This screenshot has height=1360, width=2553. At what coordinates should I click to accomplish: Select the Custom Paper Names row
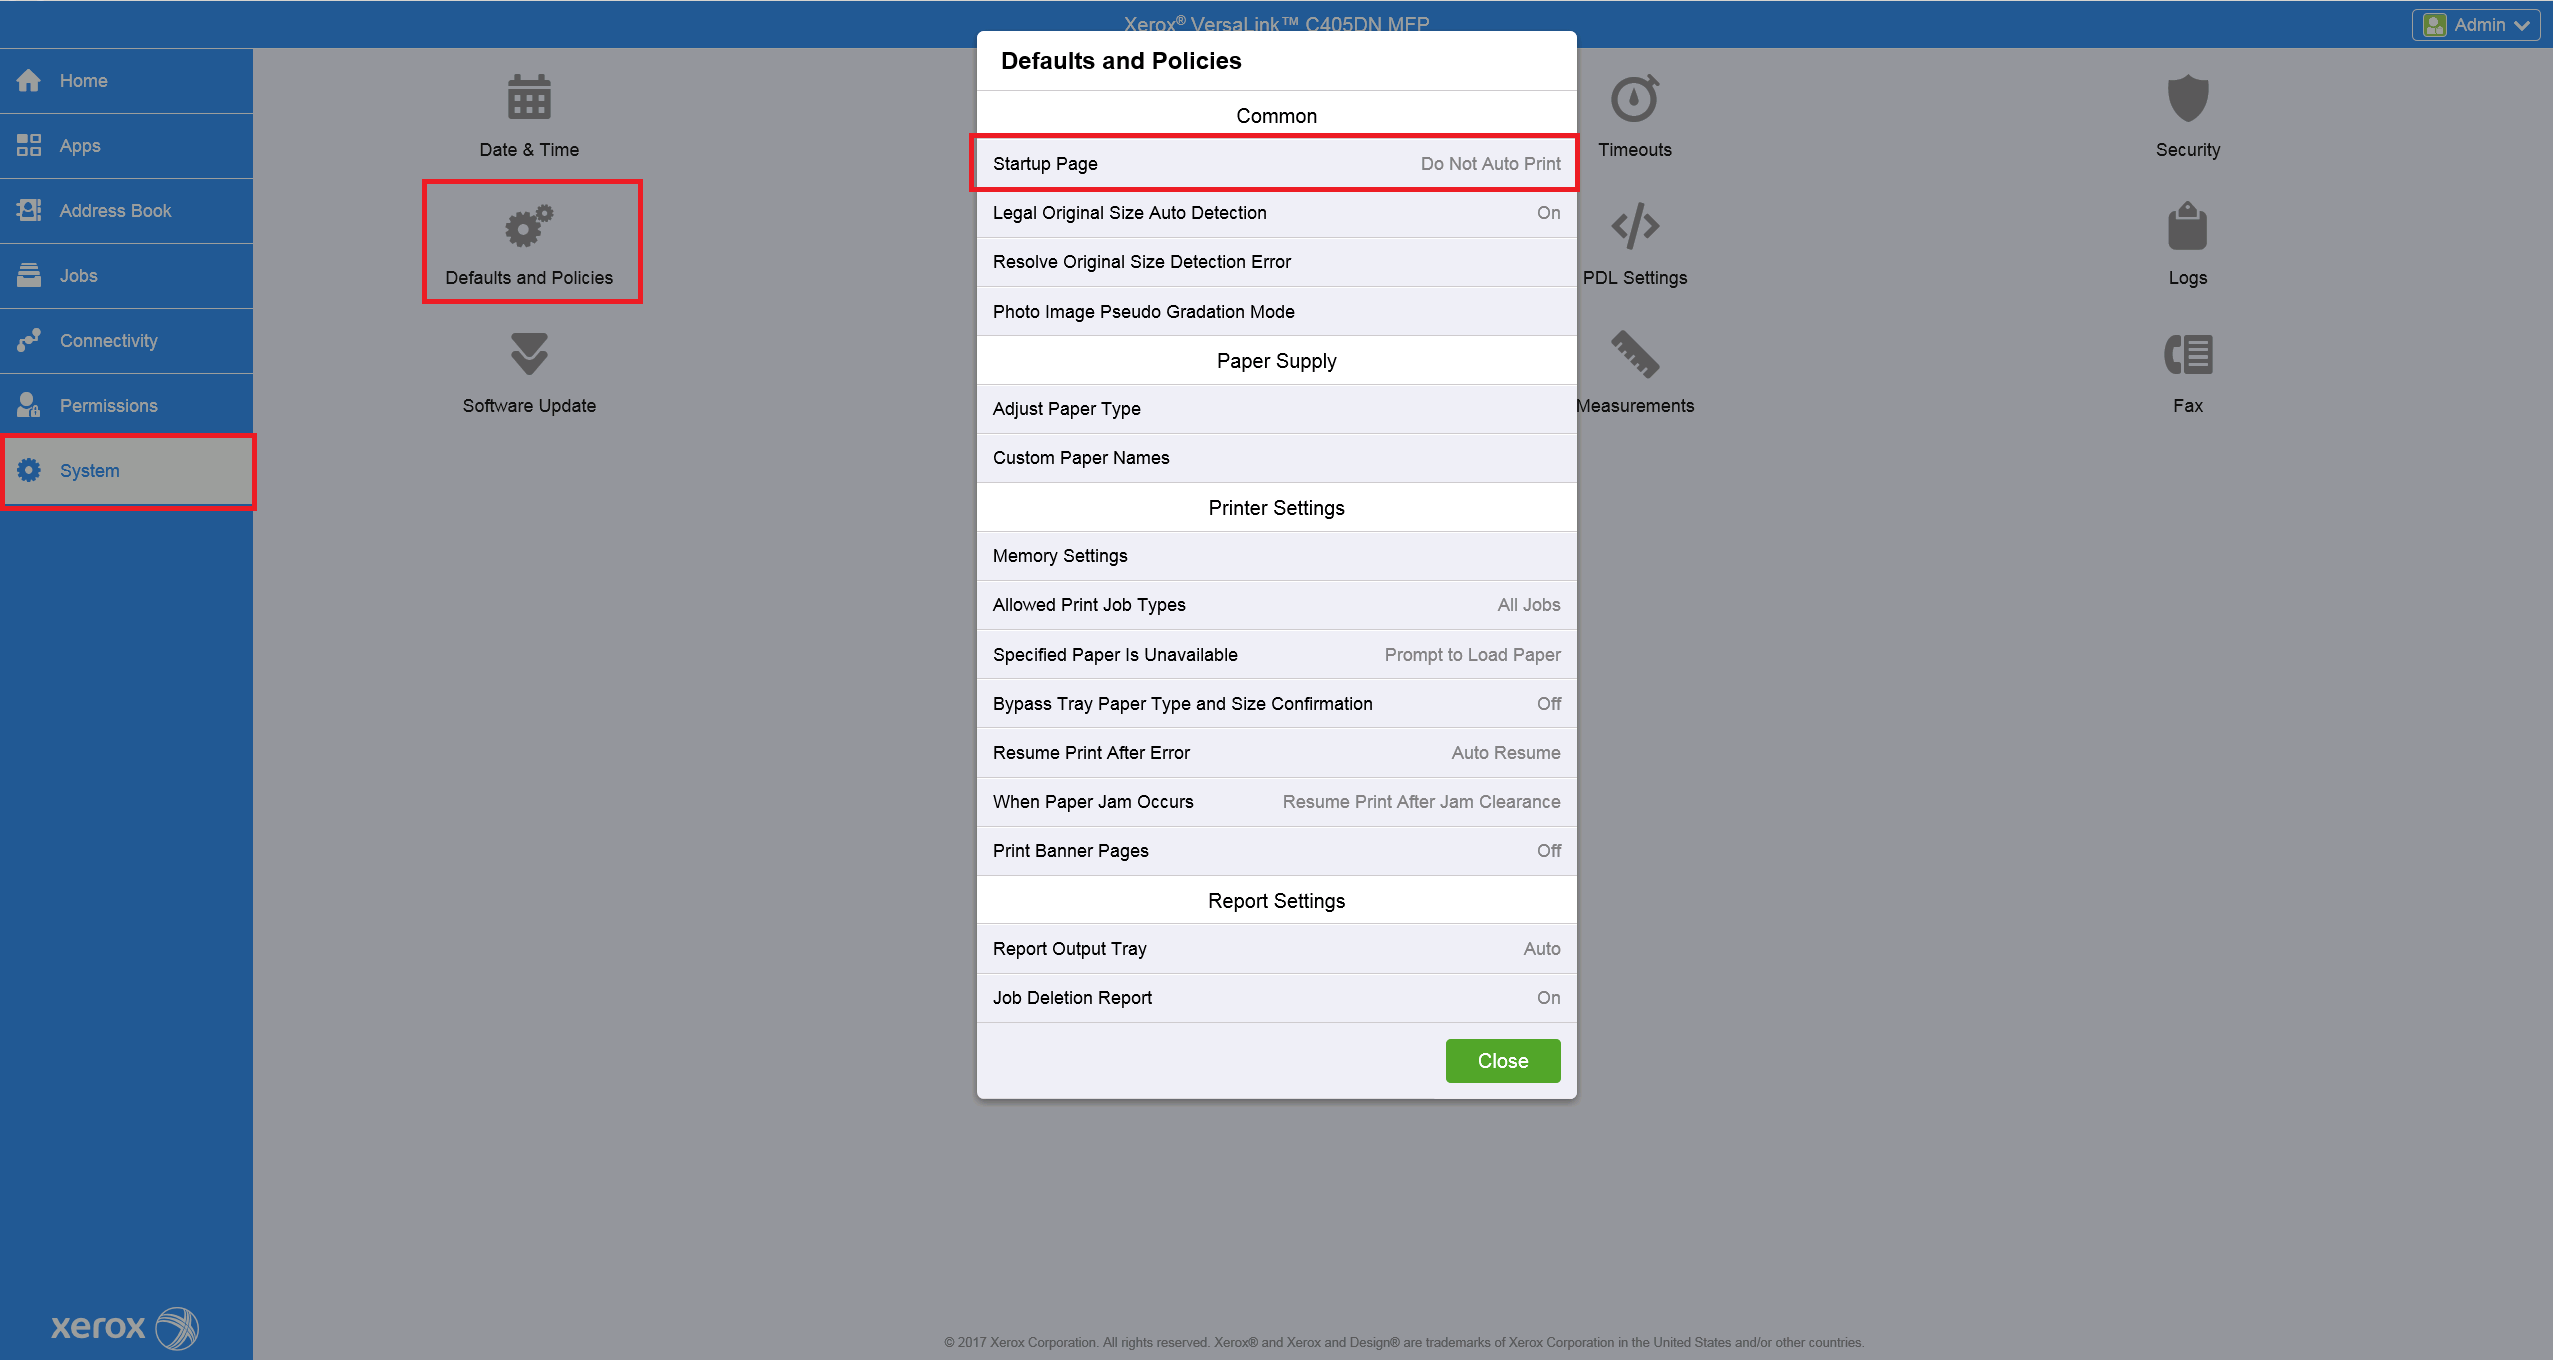[x=1276, y=458]
